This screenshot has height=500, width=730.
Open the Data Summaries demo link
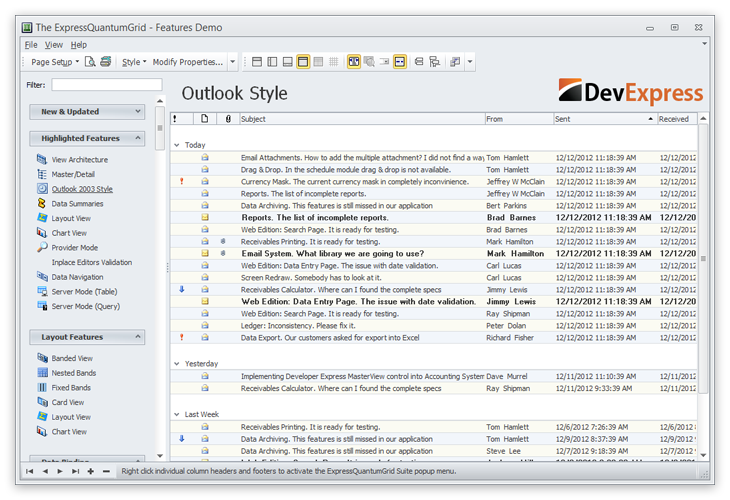point(77,204)
